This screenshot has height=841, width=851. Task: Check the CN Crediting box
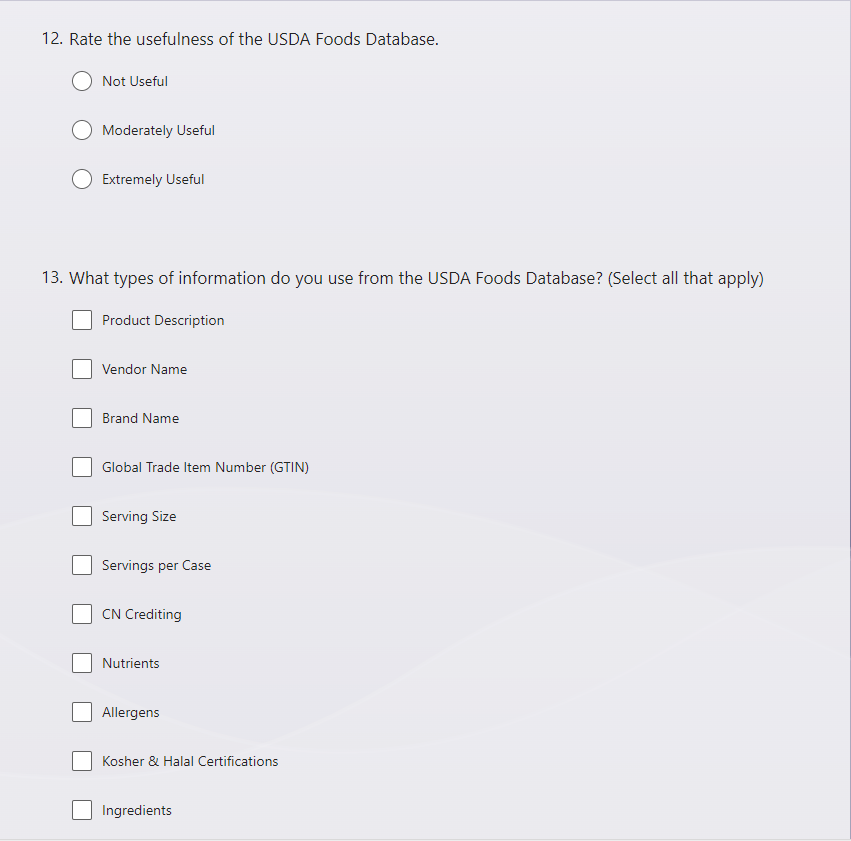coord(82,614)
